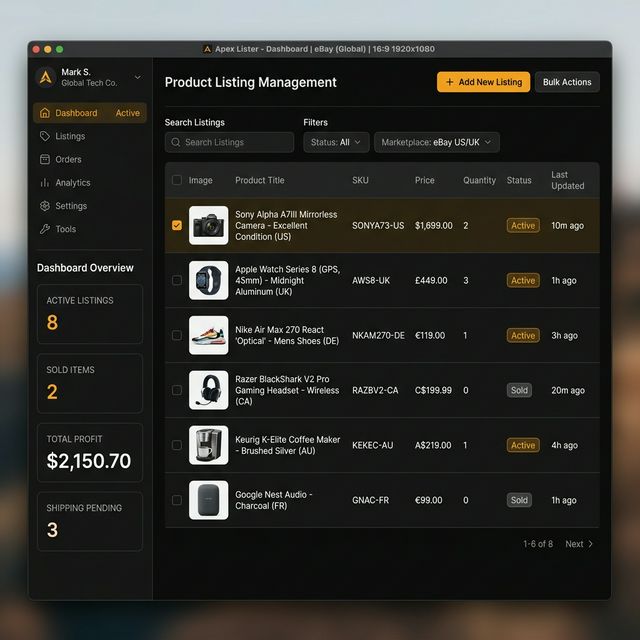
Task: Check the Keurig K-Elite row checkbox
Action: coord(177,445)
